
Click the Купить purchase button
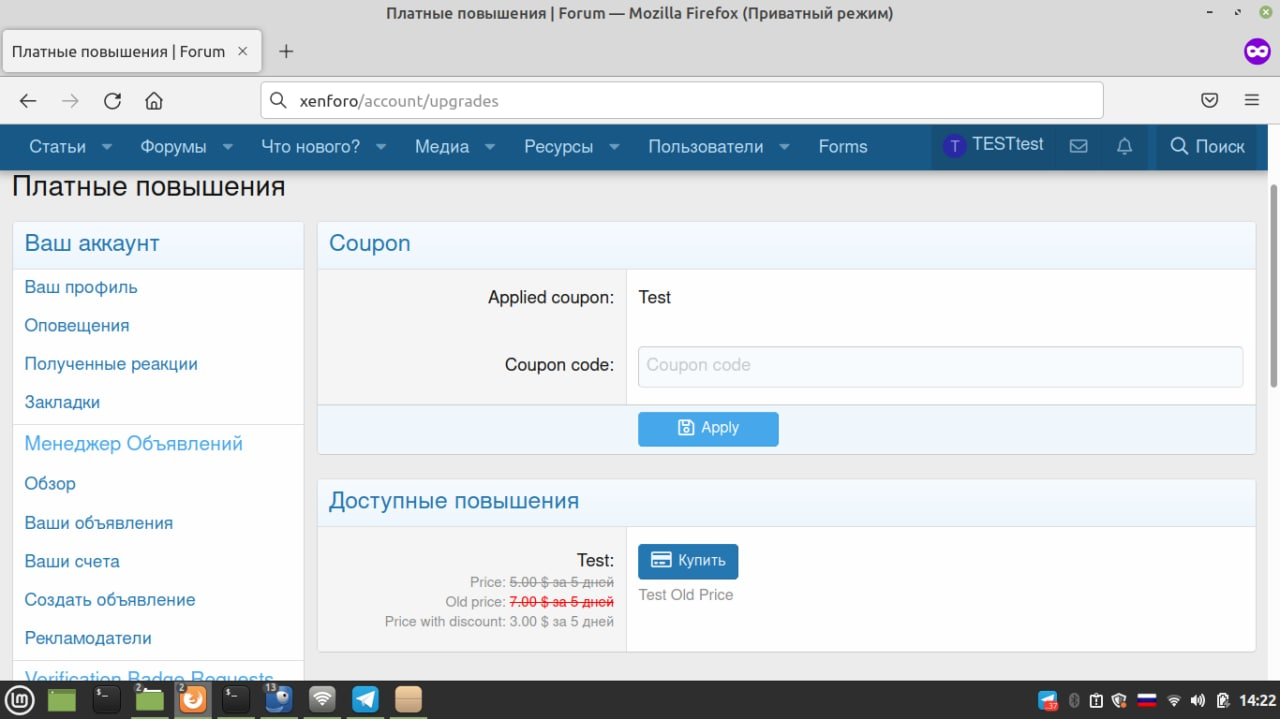coord(688,561)
